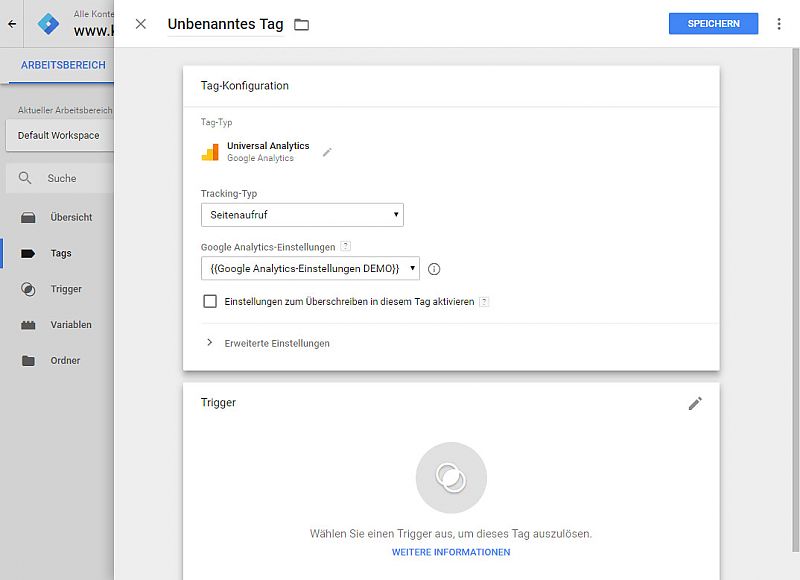Open help for the override settings option
The height and width of the screenshot is (580, 800).
click(x=484, y=301)
